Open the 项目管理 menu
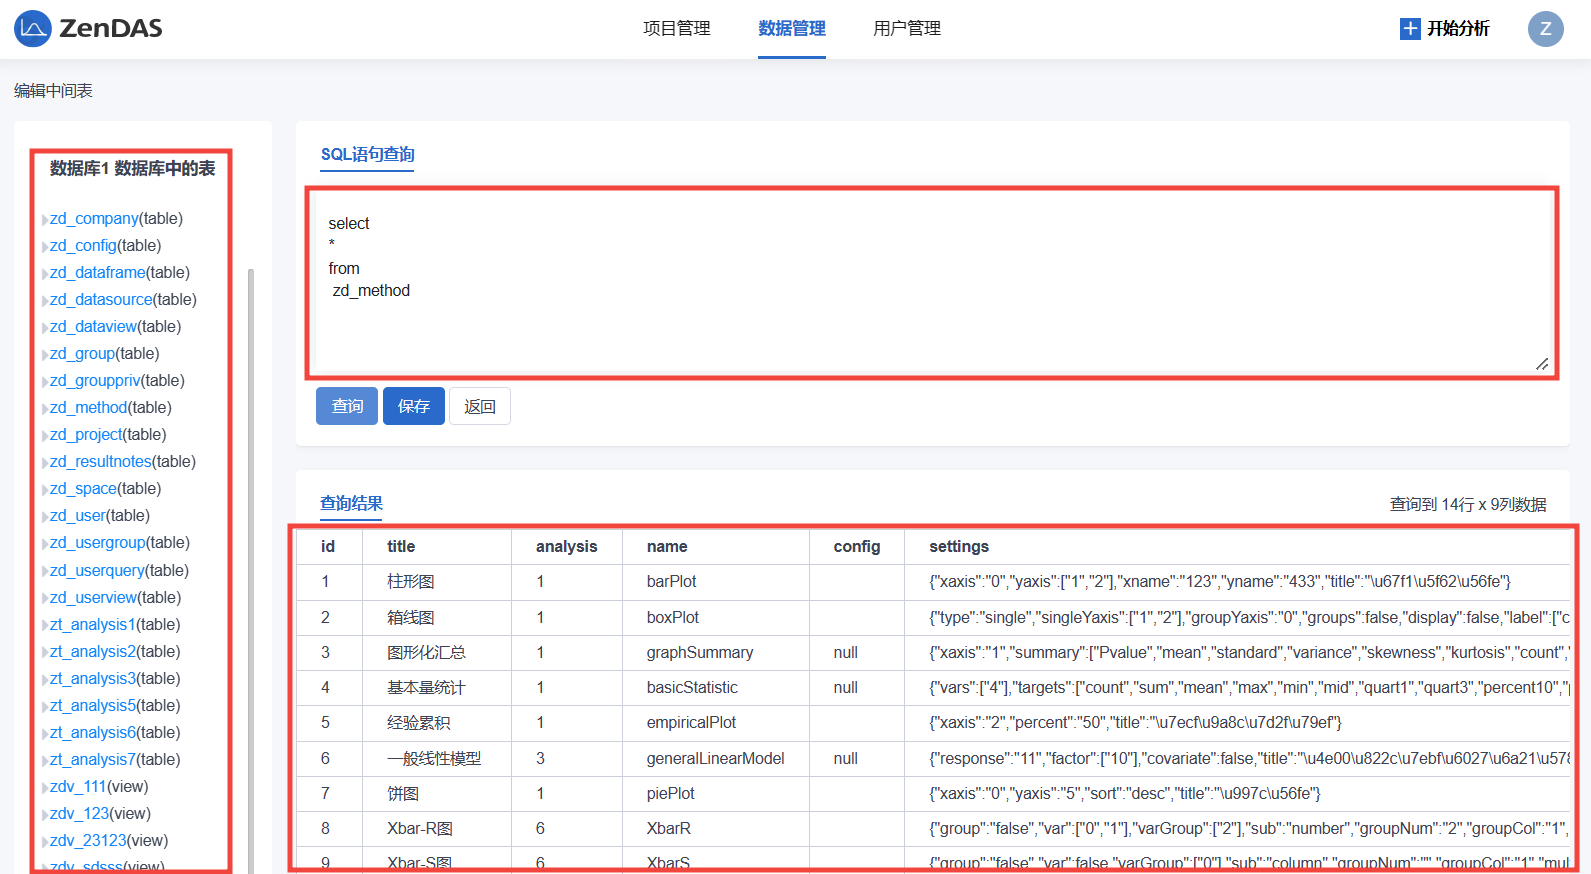1591x874 pixels. coord(676,29)
